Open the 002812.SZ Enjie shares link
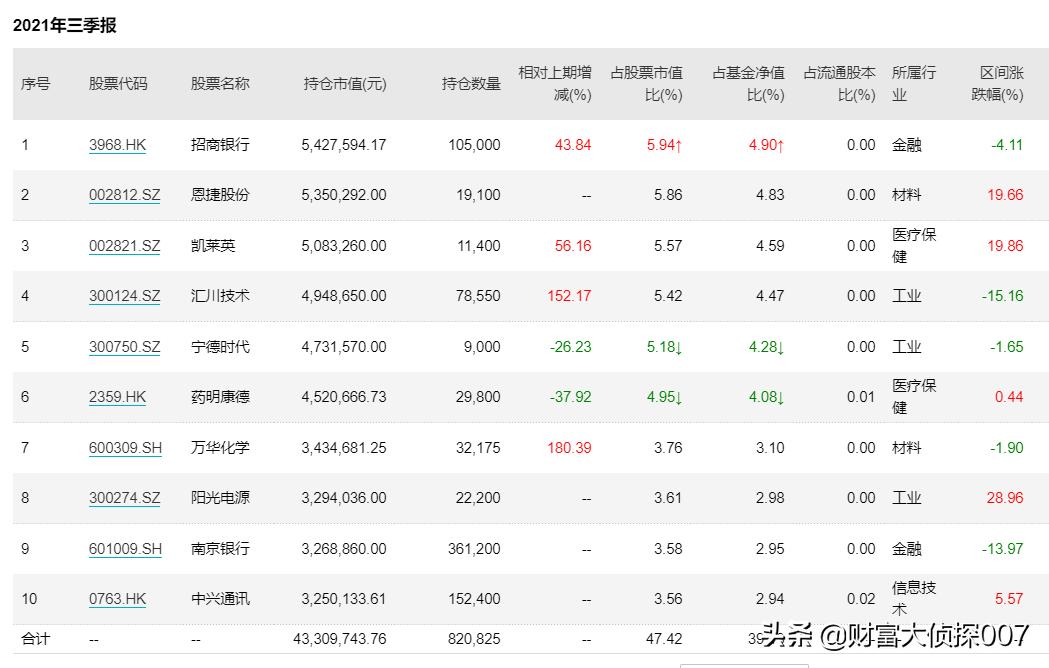 (124, 194)
